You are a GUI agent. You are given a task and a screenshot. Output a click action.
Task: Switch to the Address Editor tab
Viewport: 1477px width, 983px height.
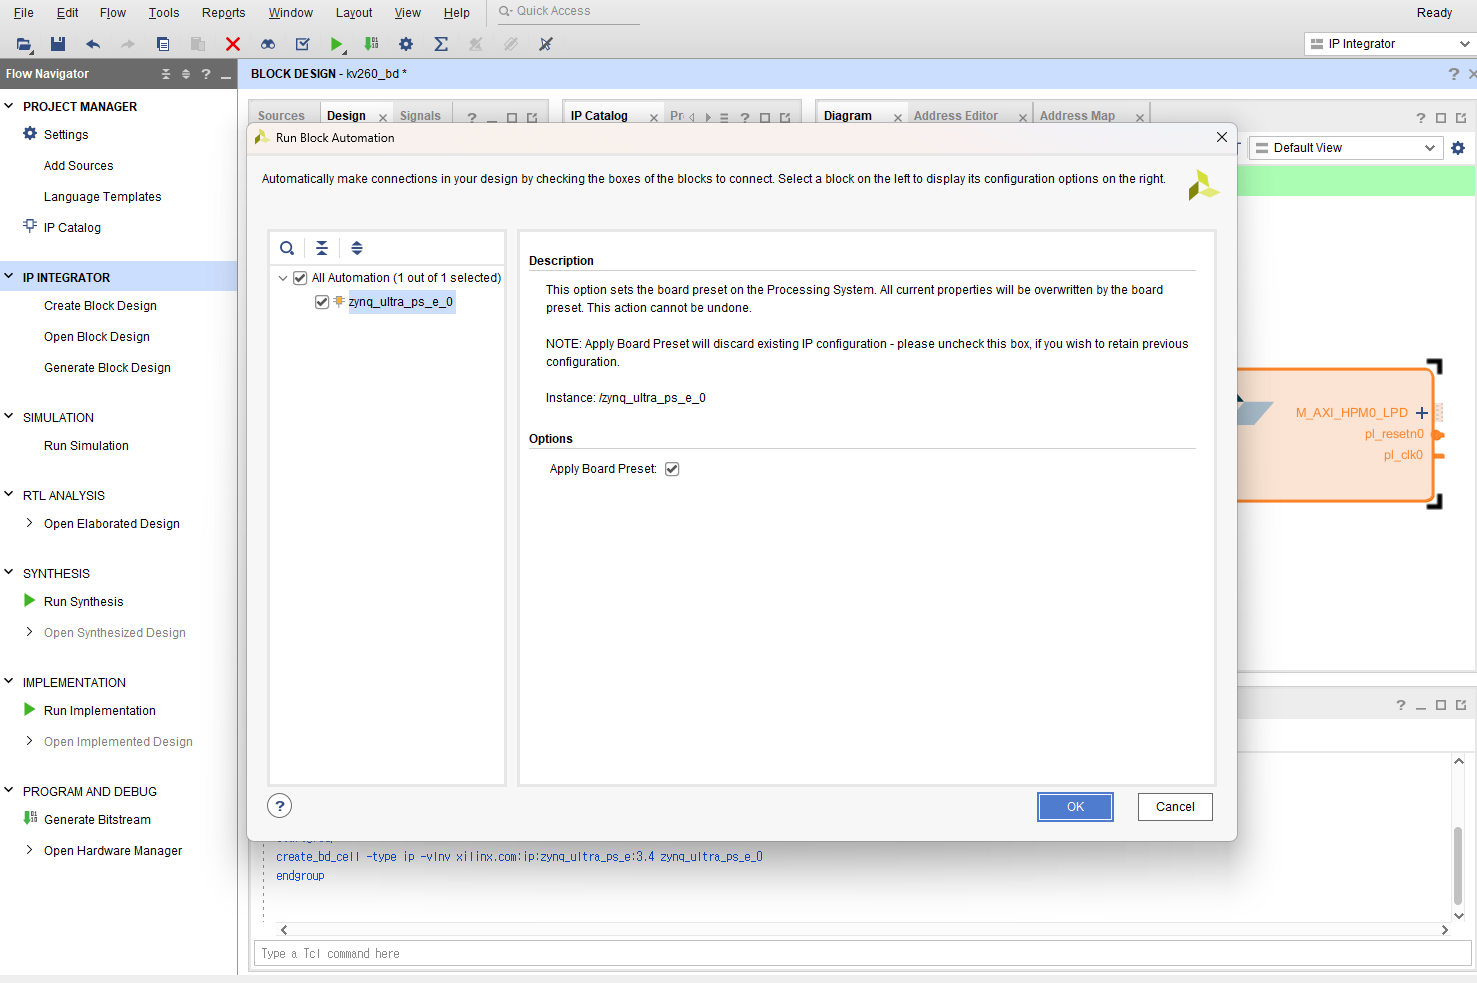pos(956,116)
